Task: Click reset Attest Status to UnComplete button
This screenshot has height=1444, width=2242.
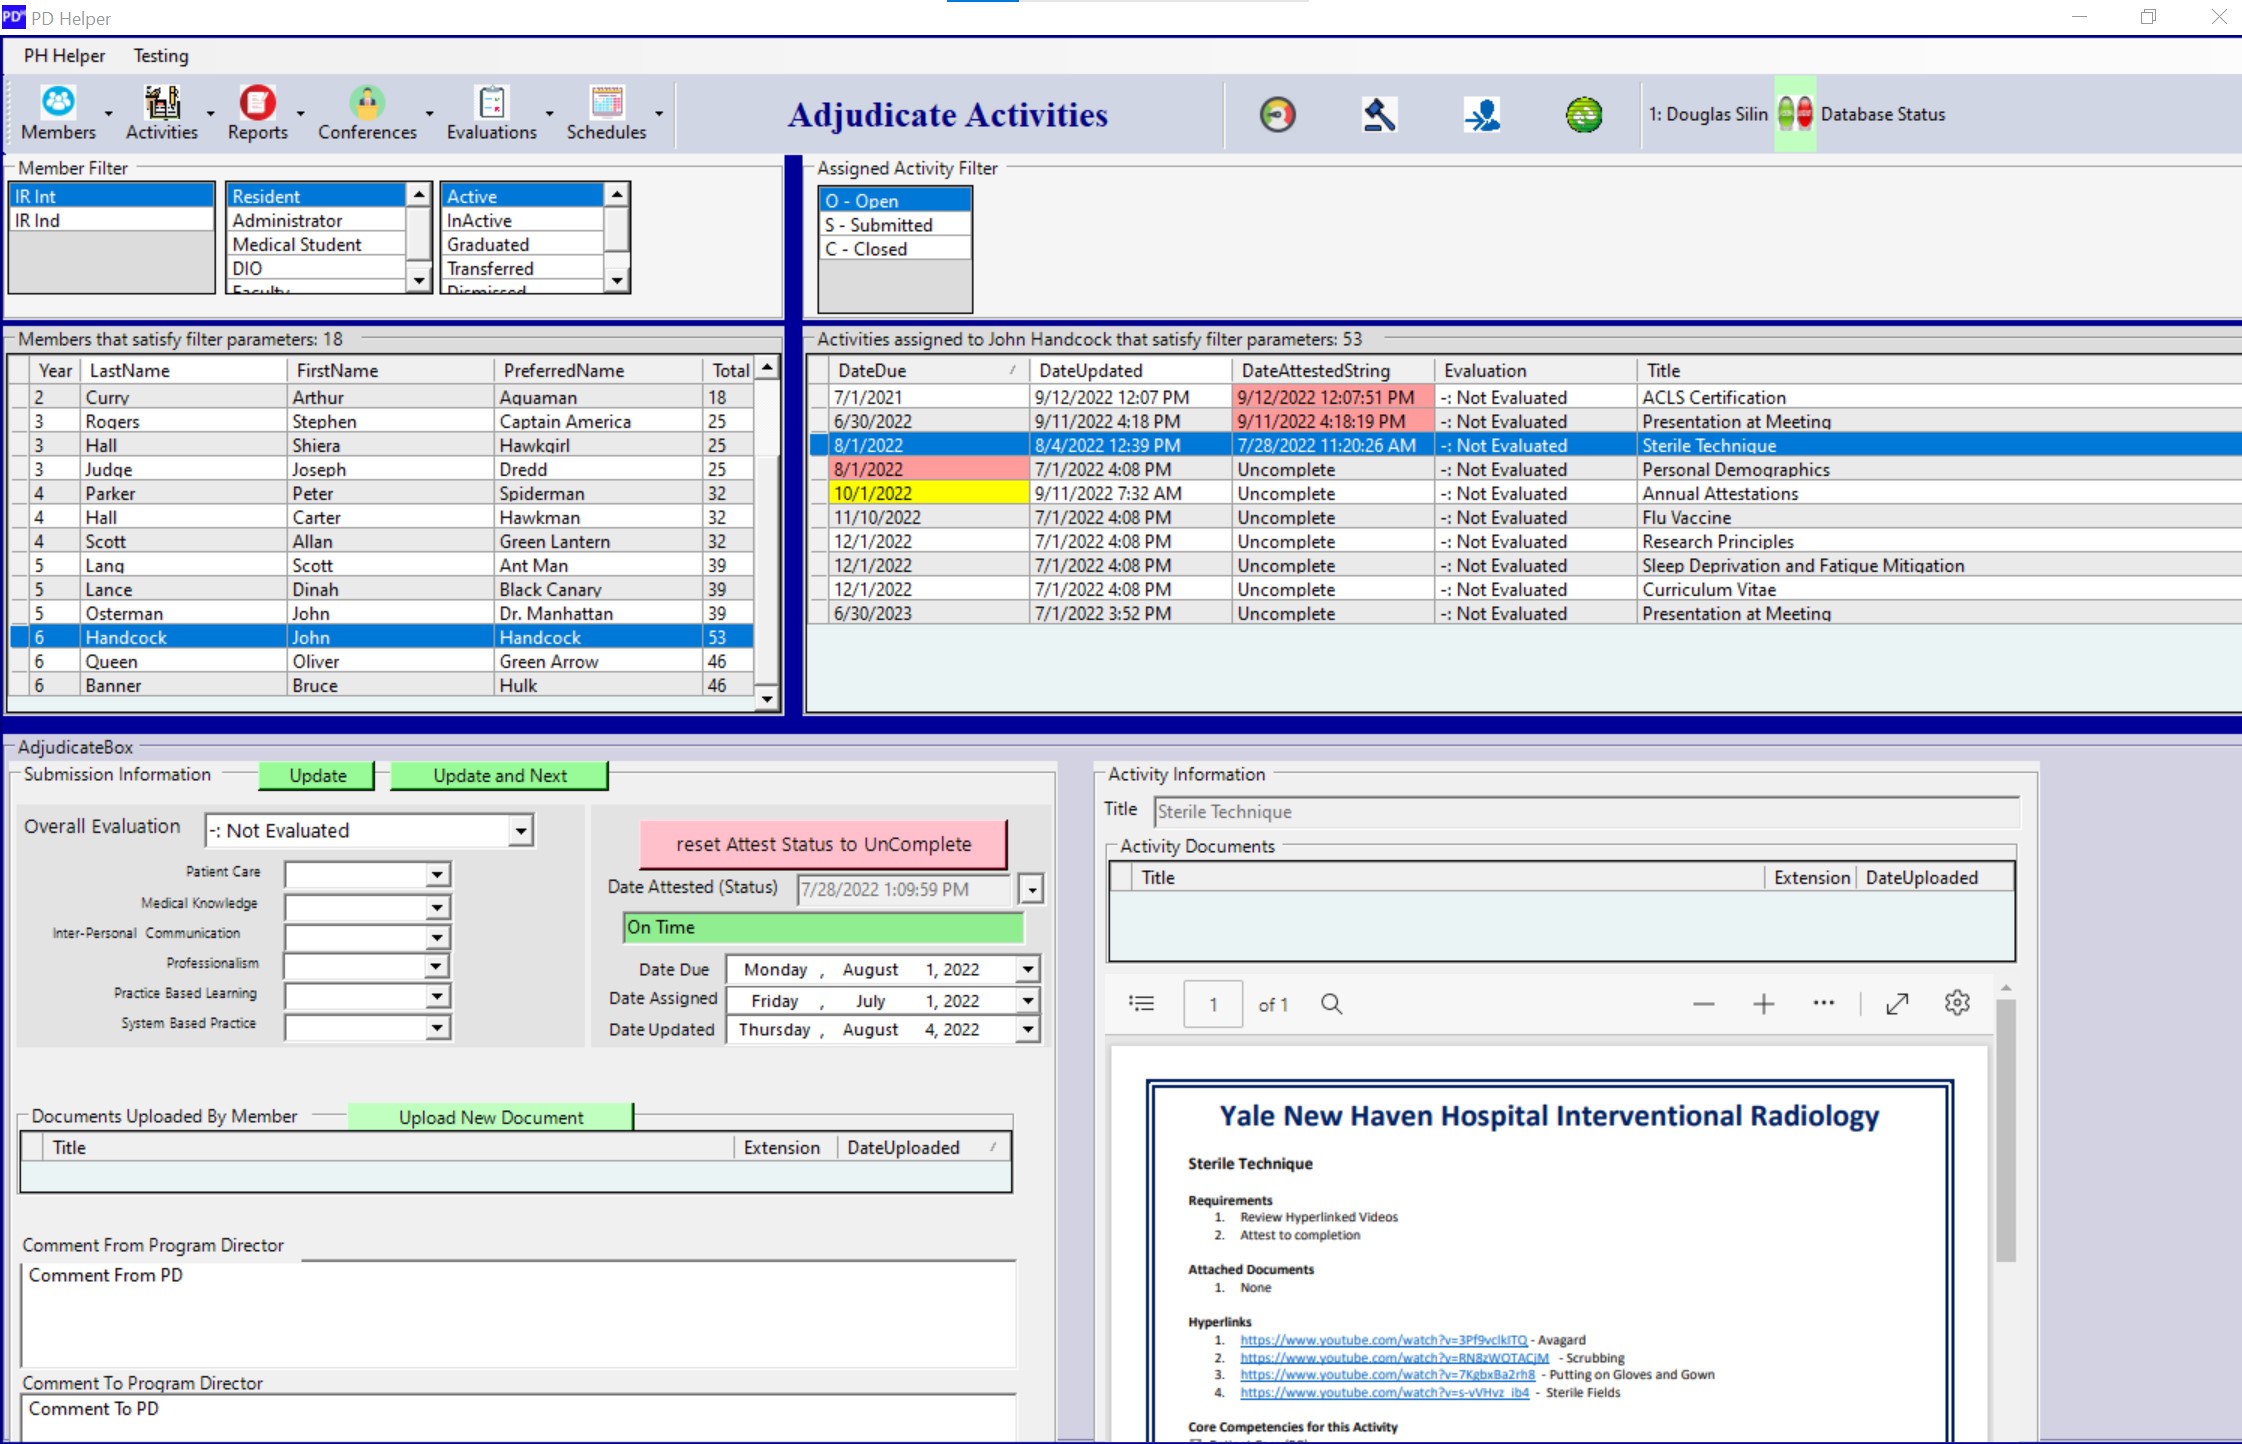Action: (x=823, y=844)
